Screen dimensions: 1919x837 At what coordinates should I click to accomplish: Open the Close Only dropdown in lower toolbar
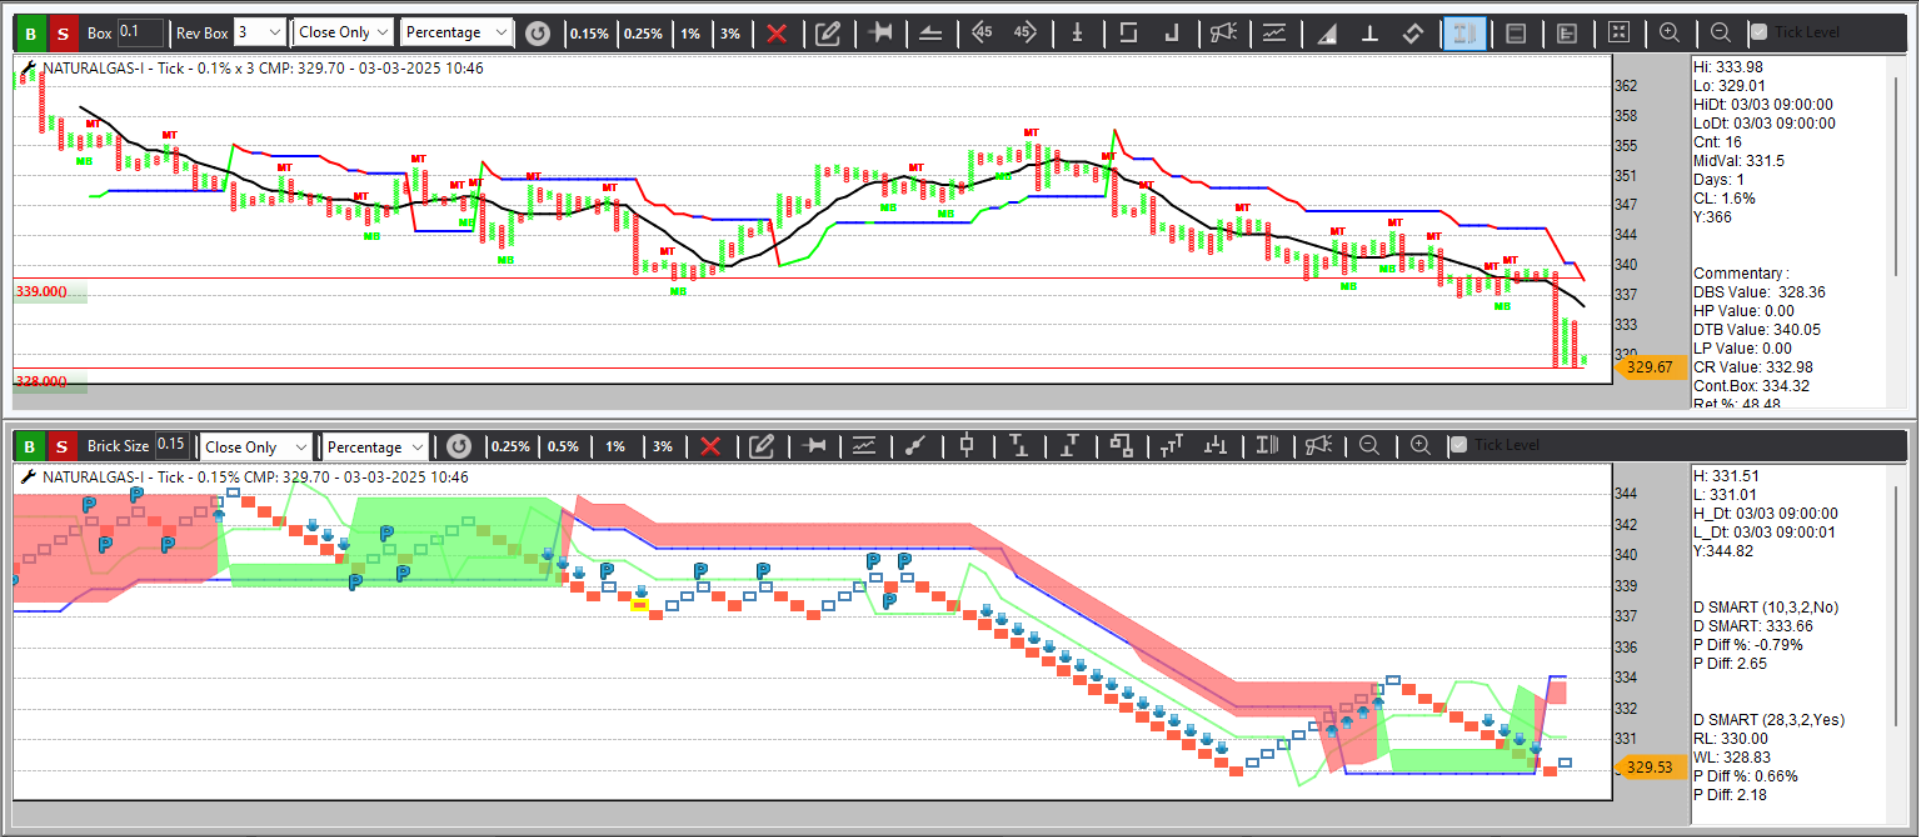[x=257, y=447]
